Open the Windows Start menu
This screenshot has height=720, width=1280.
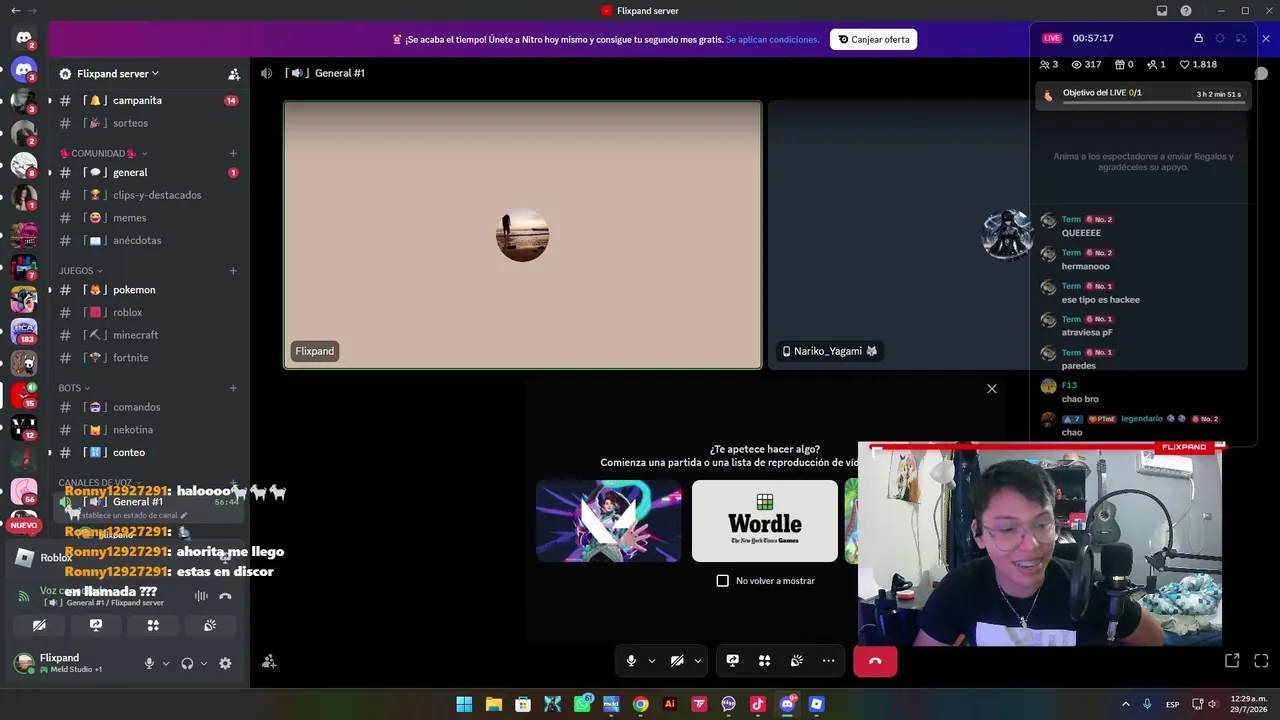464,704
